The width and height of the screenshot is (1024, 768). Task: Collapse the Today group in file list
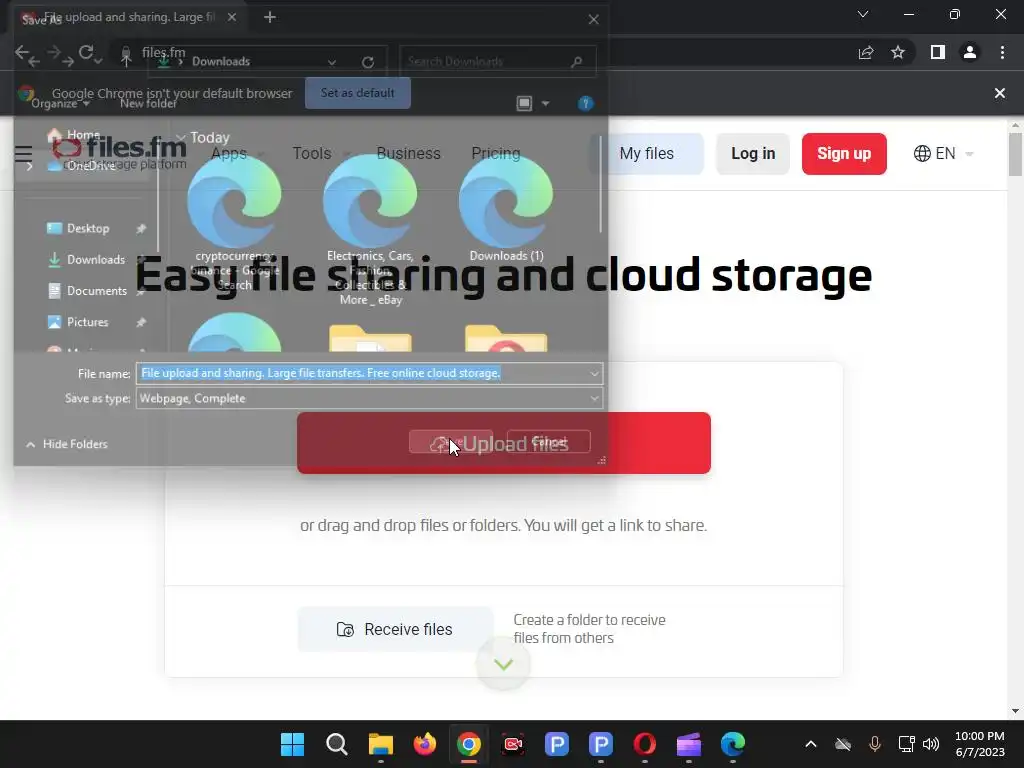tap(181, 137)
